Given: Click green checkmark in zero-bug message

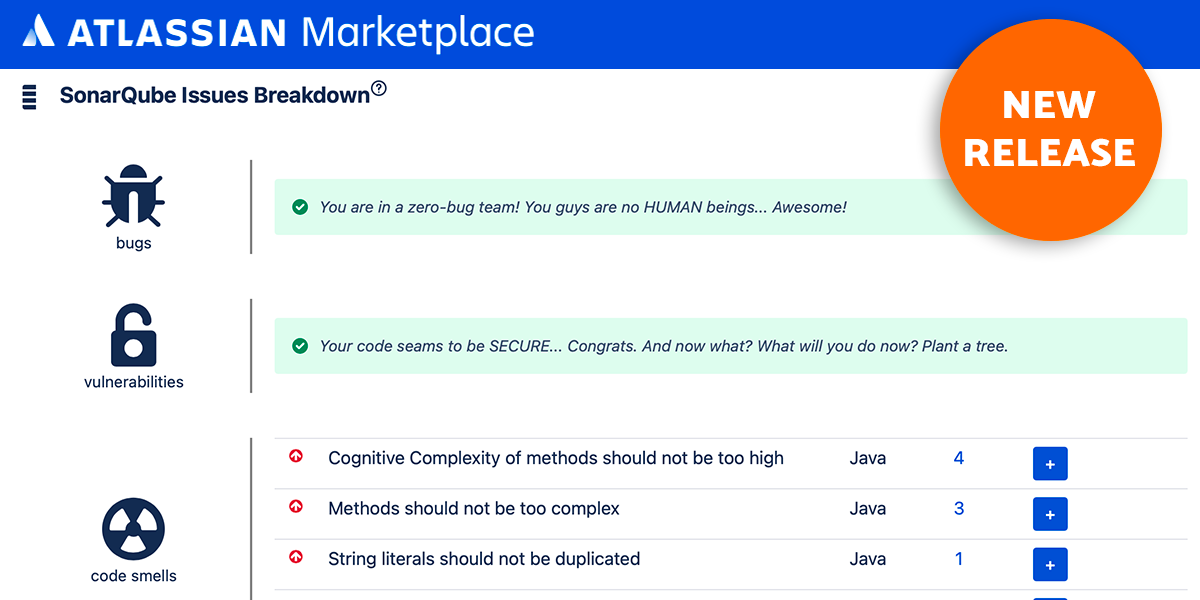Looking at the screenshot, I should (299, 207).
